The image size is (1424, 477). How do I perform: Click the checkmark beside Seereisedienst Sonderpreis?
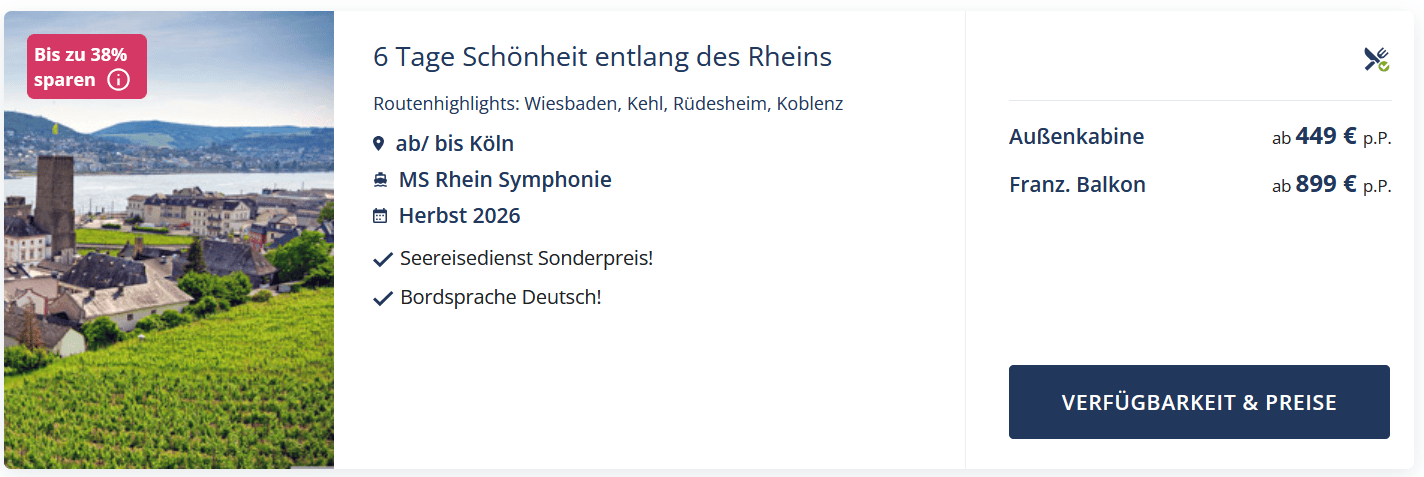coord(382,260)
